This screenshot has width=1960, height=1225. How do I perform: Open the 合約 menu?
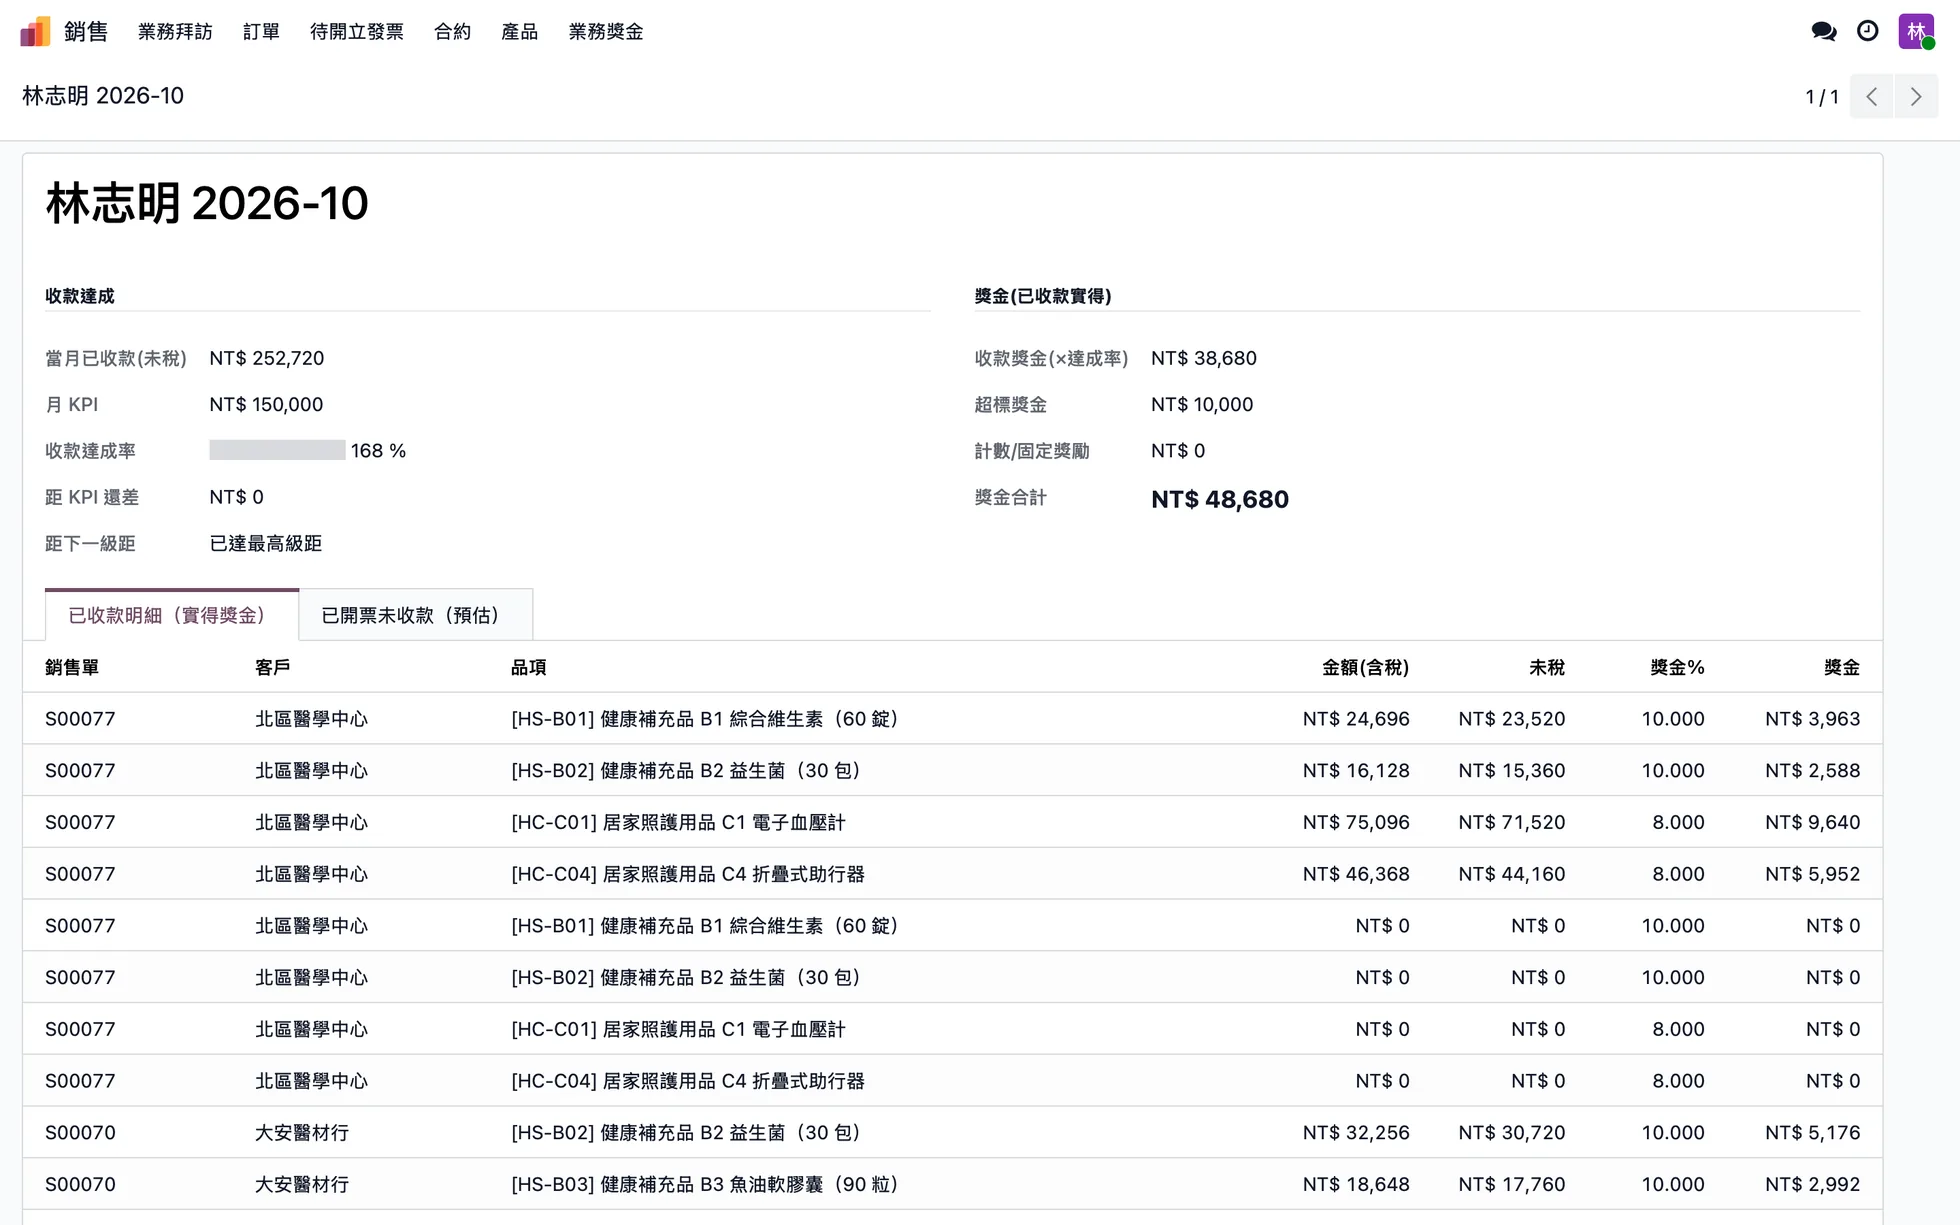tap(452, 32)
